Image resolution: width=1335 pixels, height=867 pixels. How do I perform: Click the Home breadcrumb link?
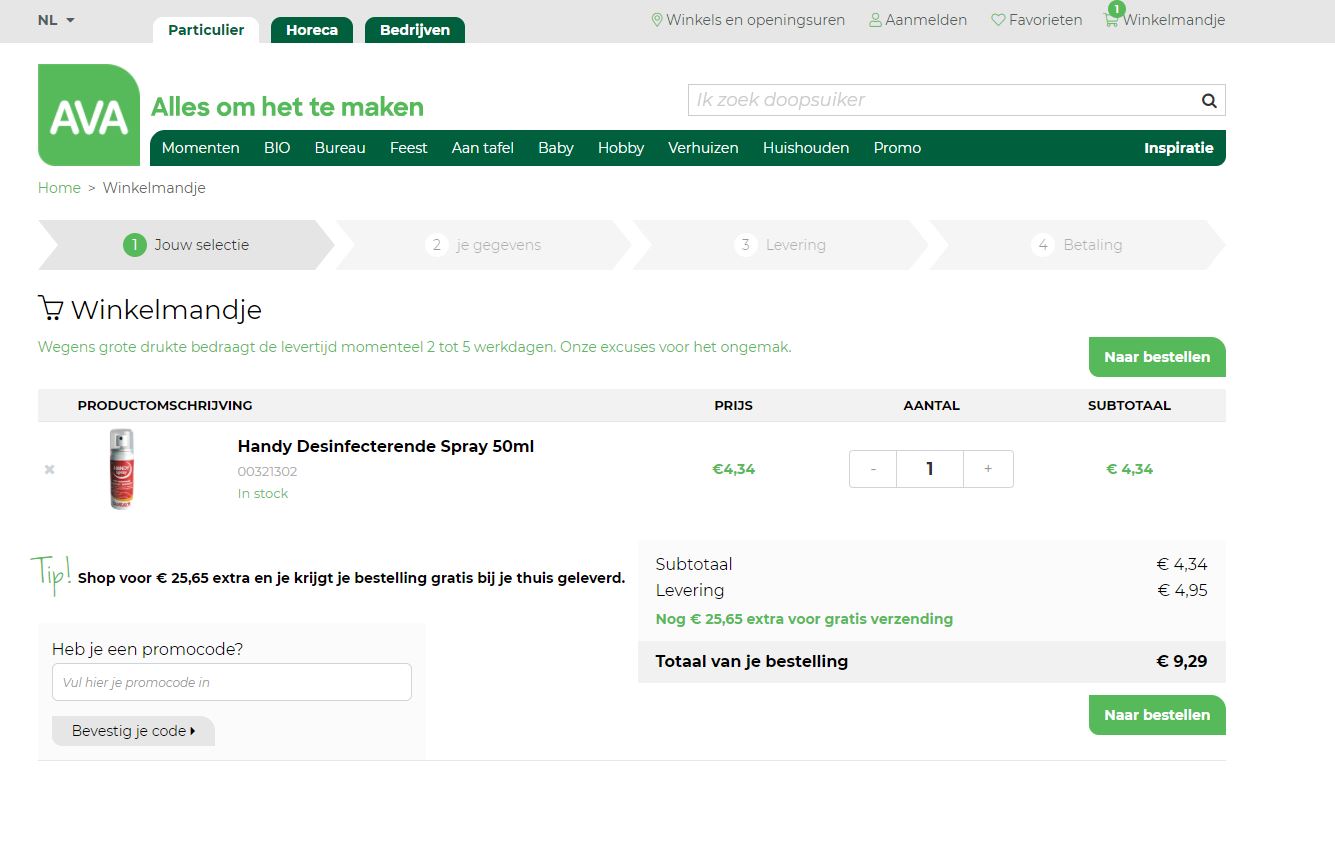point(59,188)
